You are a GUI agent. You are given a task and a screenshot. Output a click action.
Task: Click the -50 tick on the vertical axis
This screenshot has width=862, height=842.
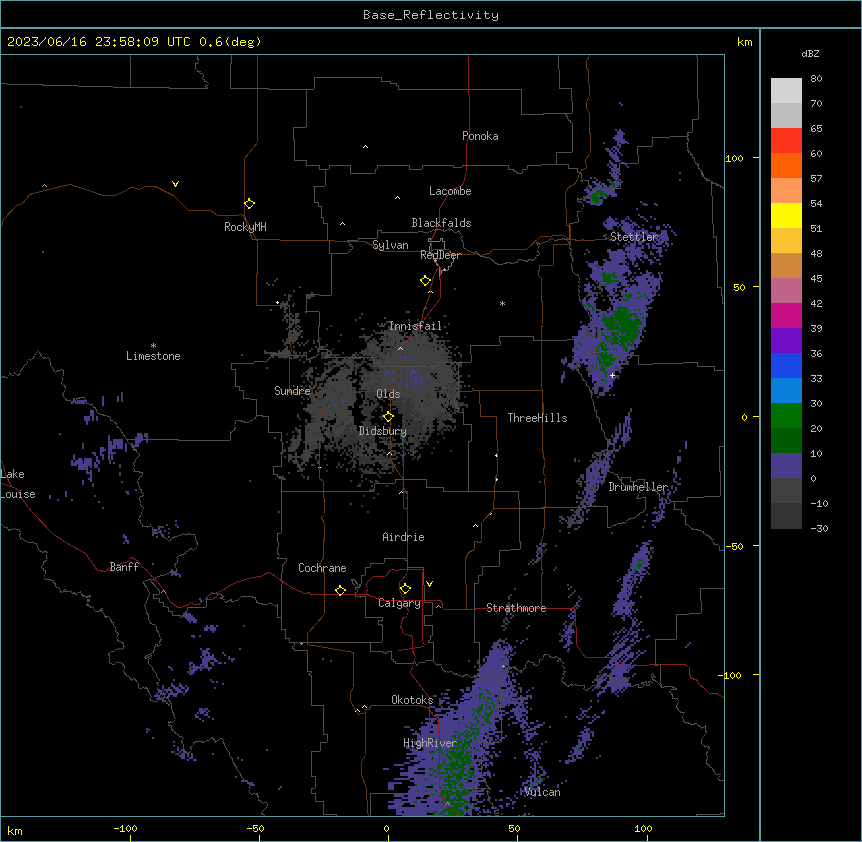[734, 546]
